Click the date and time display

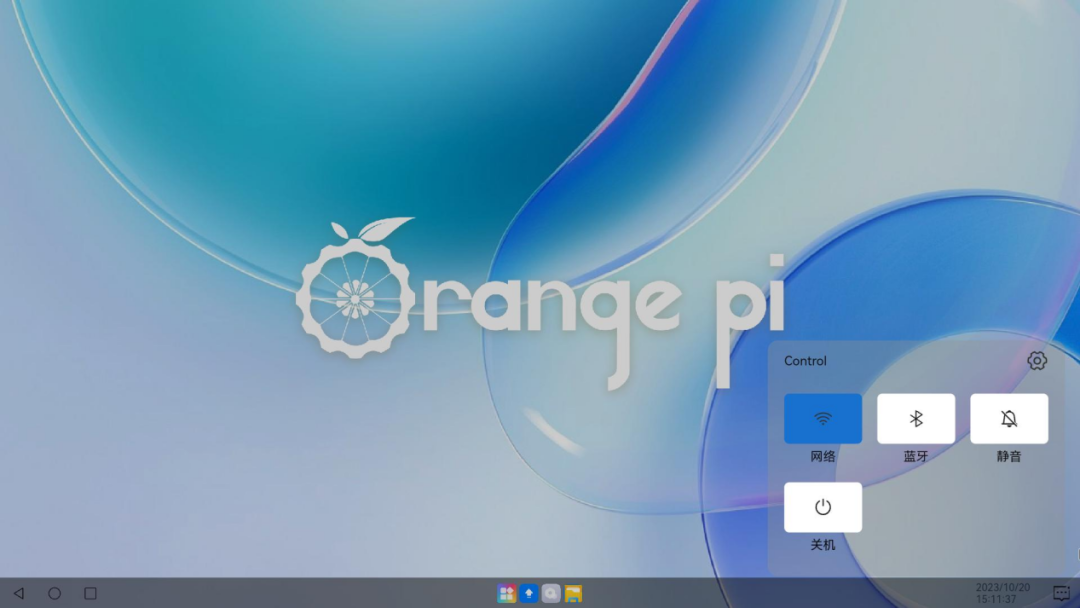click(x=1003, y=593)
